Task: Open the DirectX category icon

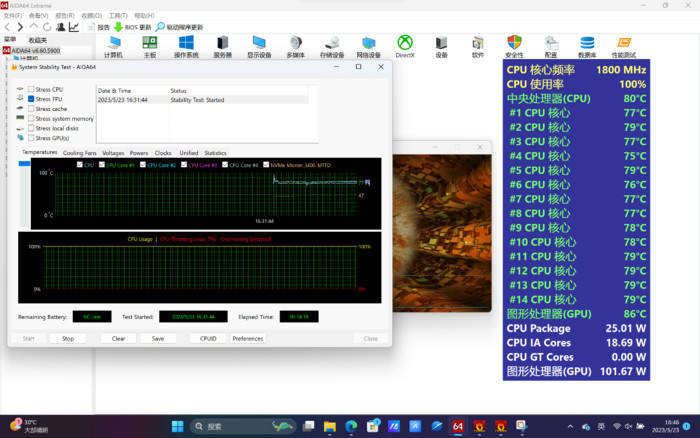Action: [x=405, y=44]
